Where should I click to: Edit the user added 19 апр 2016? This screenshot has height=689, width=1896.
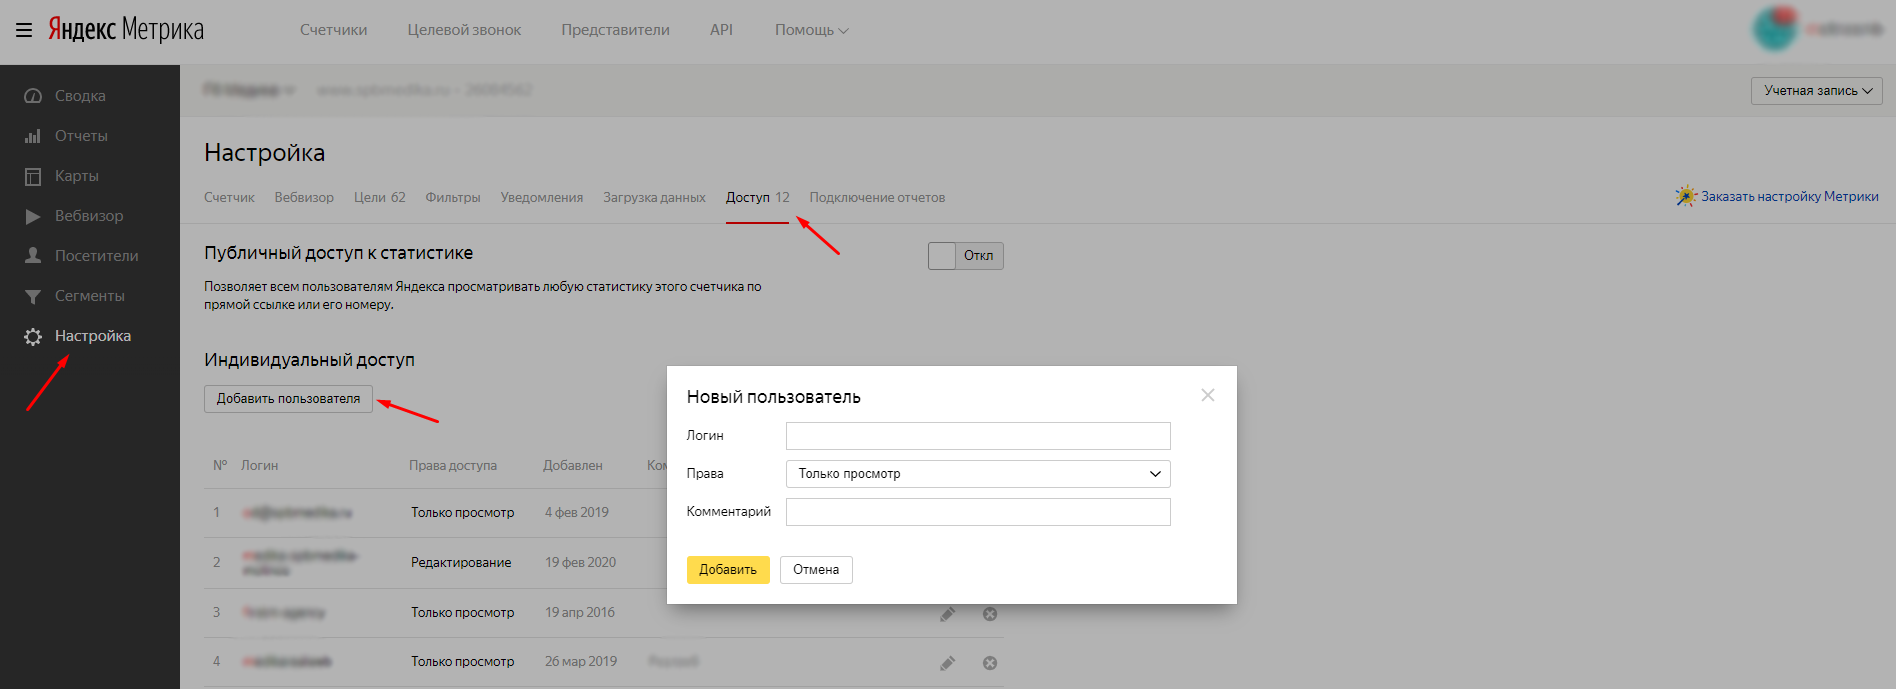948,614
